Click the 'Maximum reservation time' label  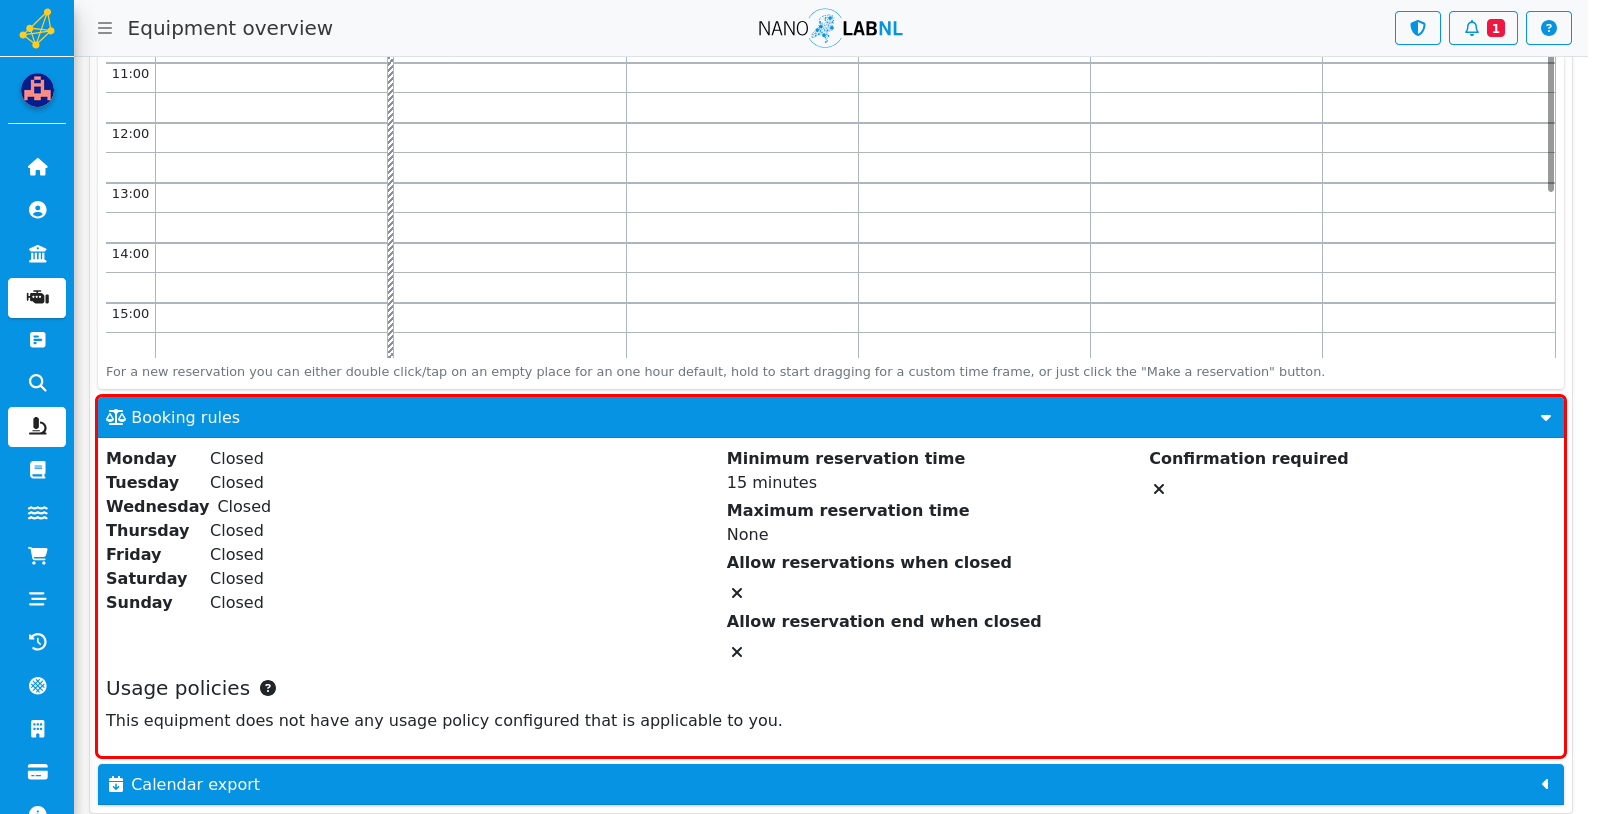pos(848,510)
